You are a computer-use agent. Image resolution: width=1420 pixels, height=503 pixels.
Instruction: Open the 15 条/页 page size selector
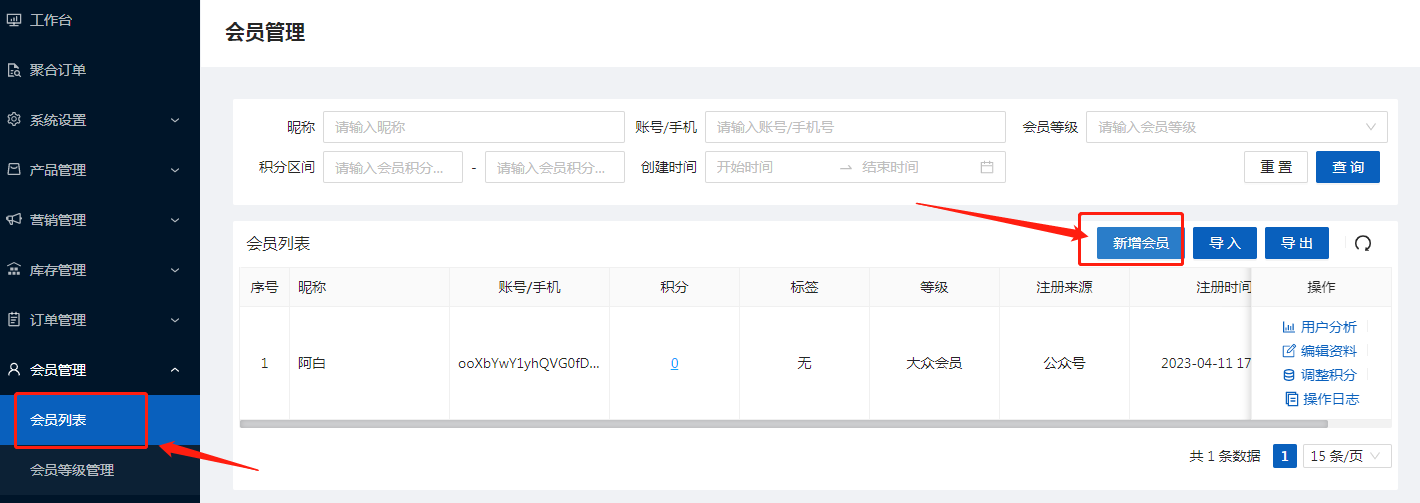[x=1347, y=456]
